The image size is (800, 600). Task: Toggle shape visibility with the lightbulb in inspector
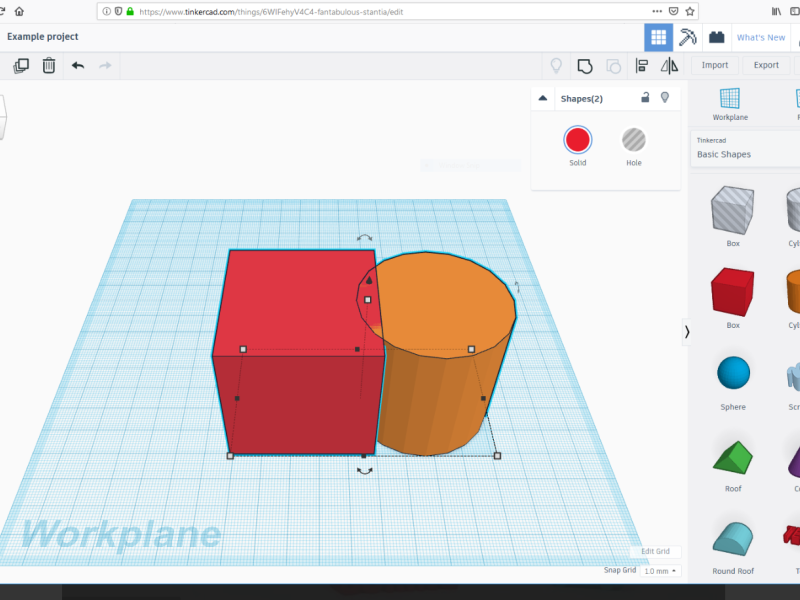(x=664, y=98)
